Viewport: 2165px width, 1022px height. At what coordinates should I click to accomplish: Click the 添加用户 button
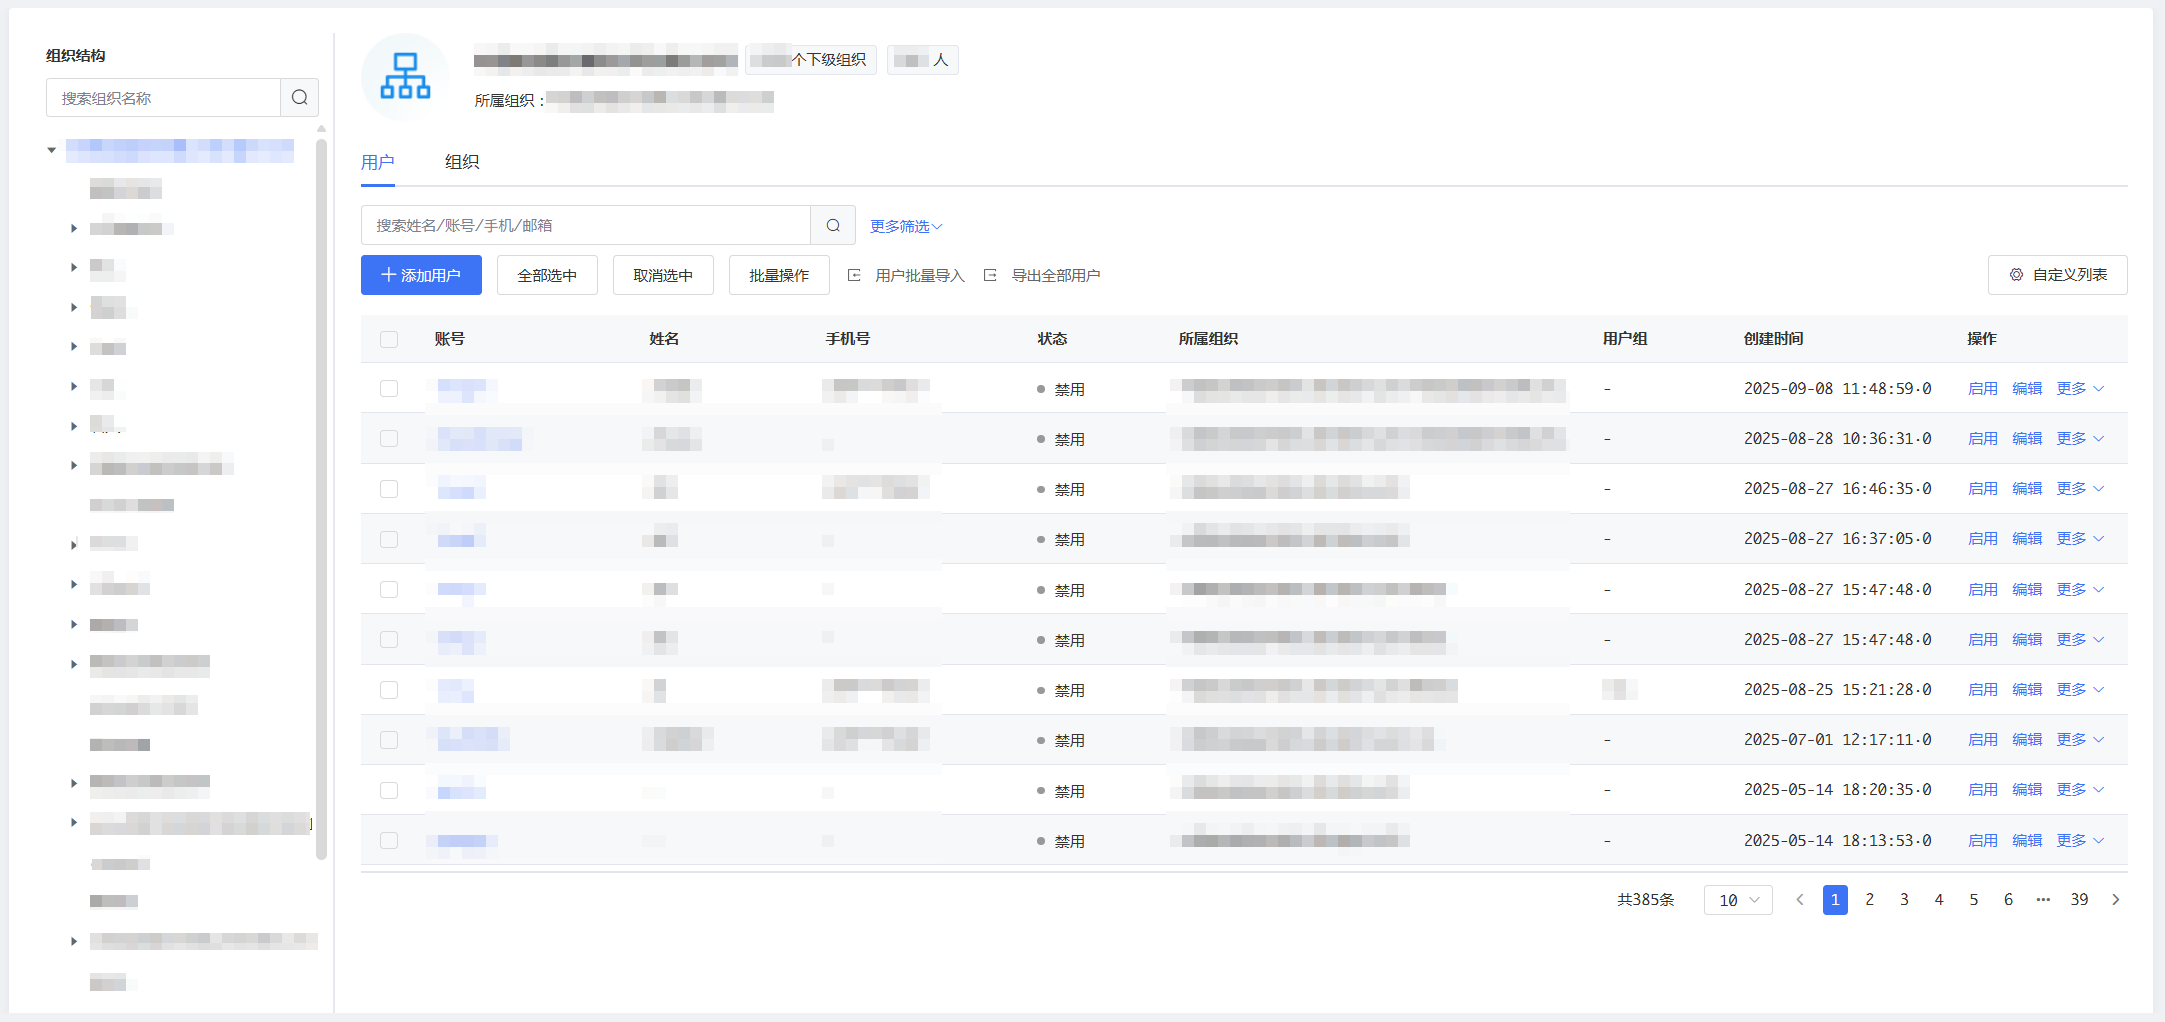[421, 275]
